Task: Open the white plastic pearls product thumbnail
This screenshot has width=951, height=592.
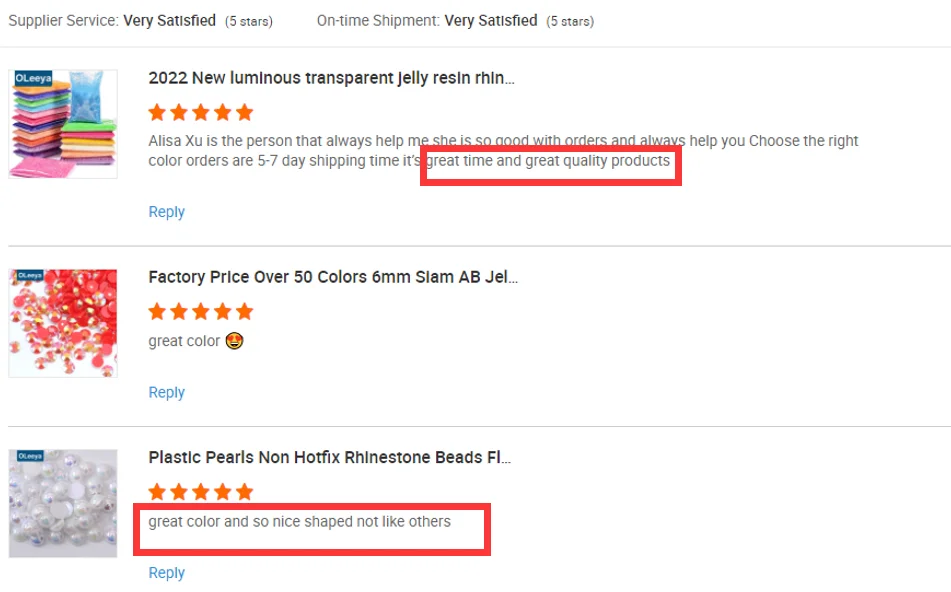Action: [x=63, y=503]
